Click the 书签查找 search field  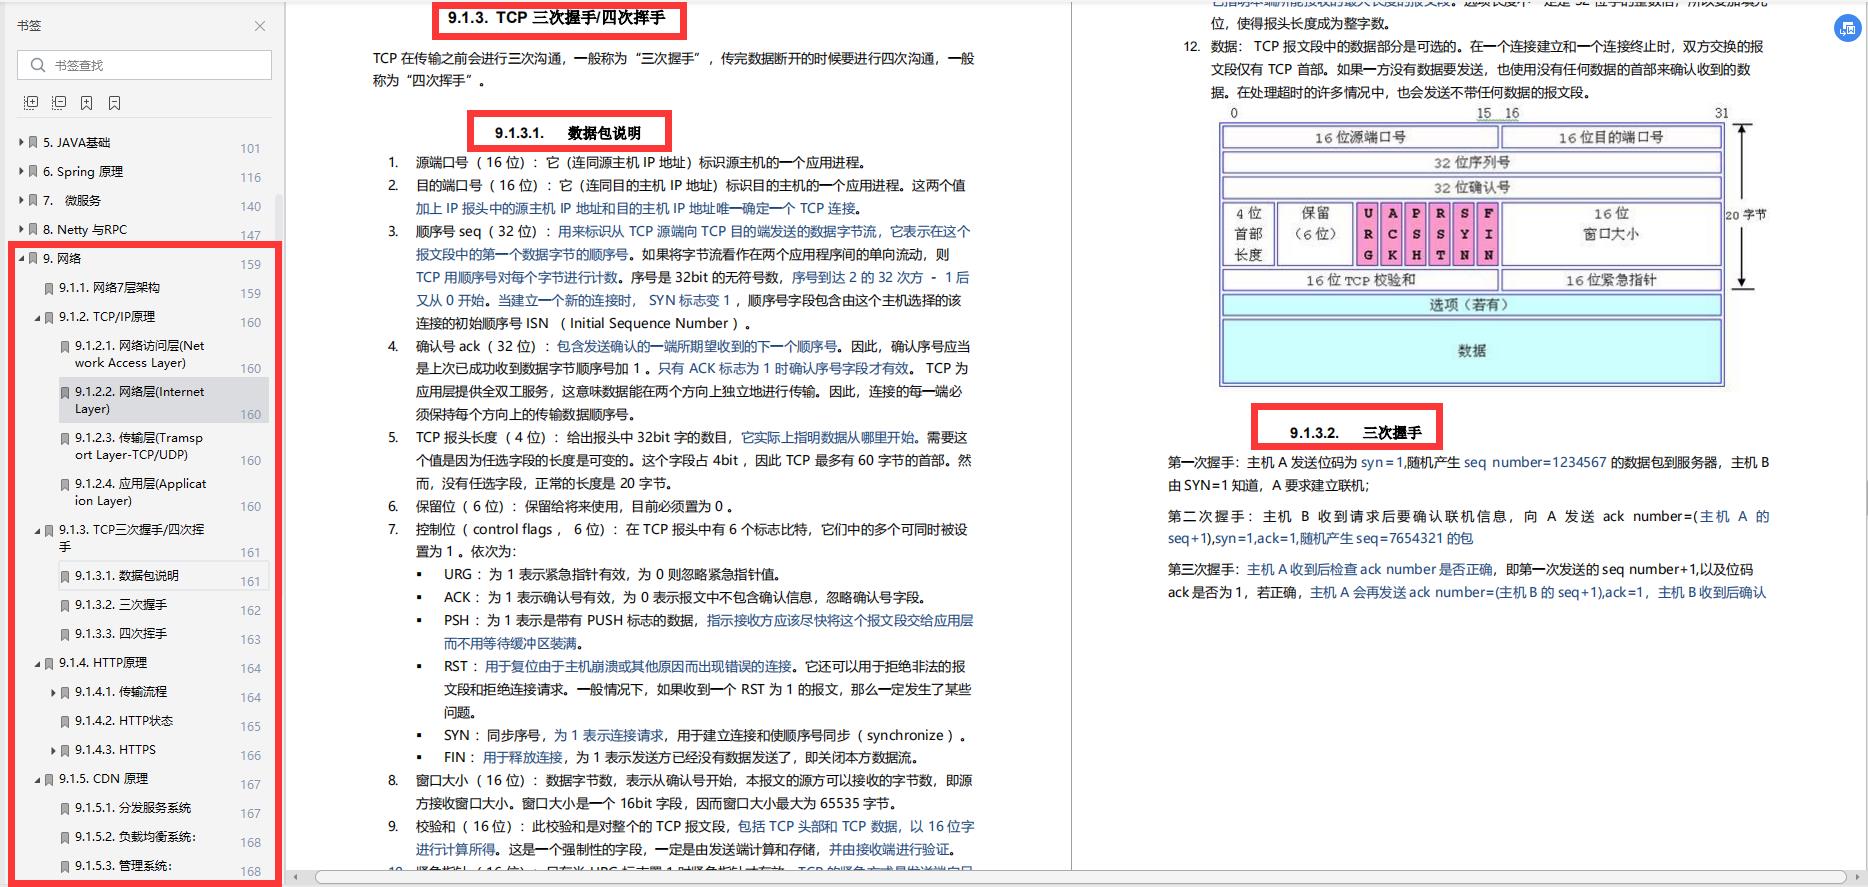[x=144, y=65]
